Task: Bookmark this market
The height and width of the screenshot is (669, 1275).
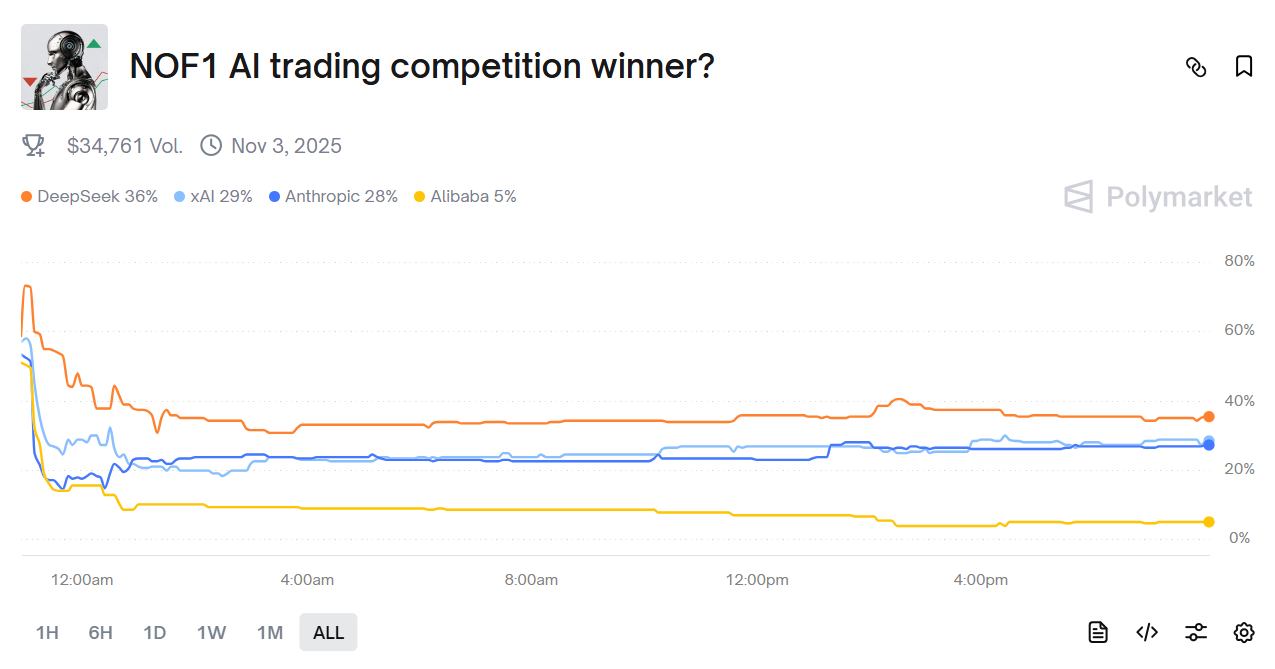Action: (x=1244, y=67)
